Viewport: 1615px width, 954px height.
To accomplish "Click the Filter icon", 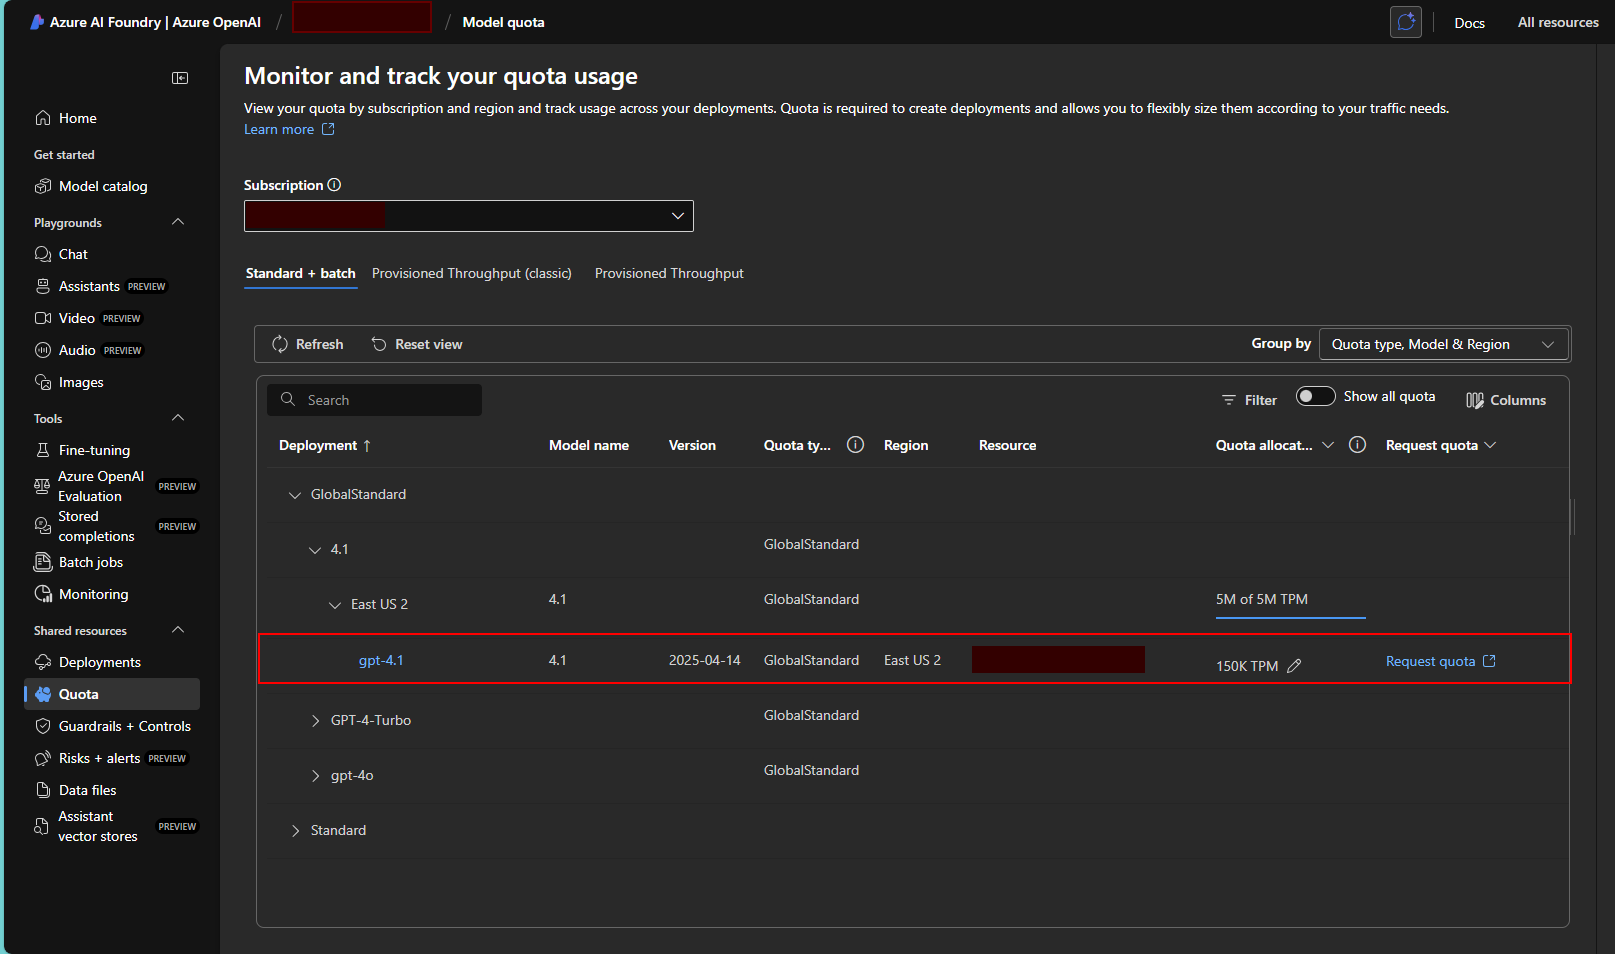I will pos(1229,400).
